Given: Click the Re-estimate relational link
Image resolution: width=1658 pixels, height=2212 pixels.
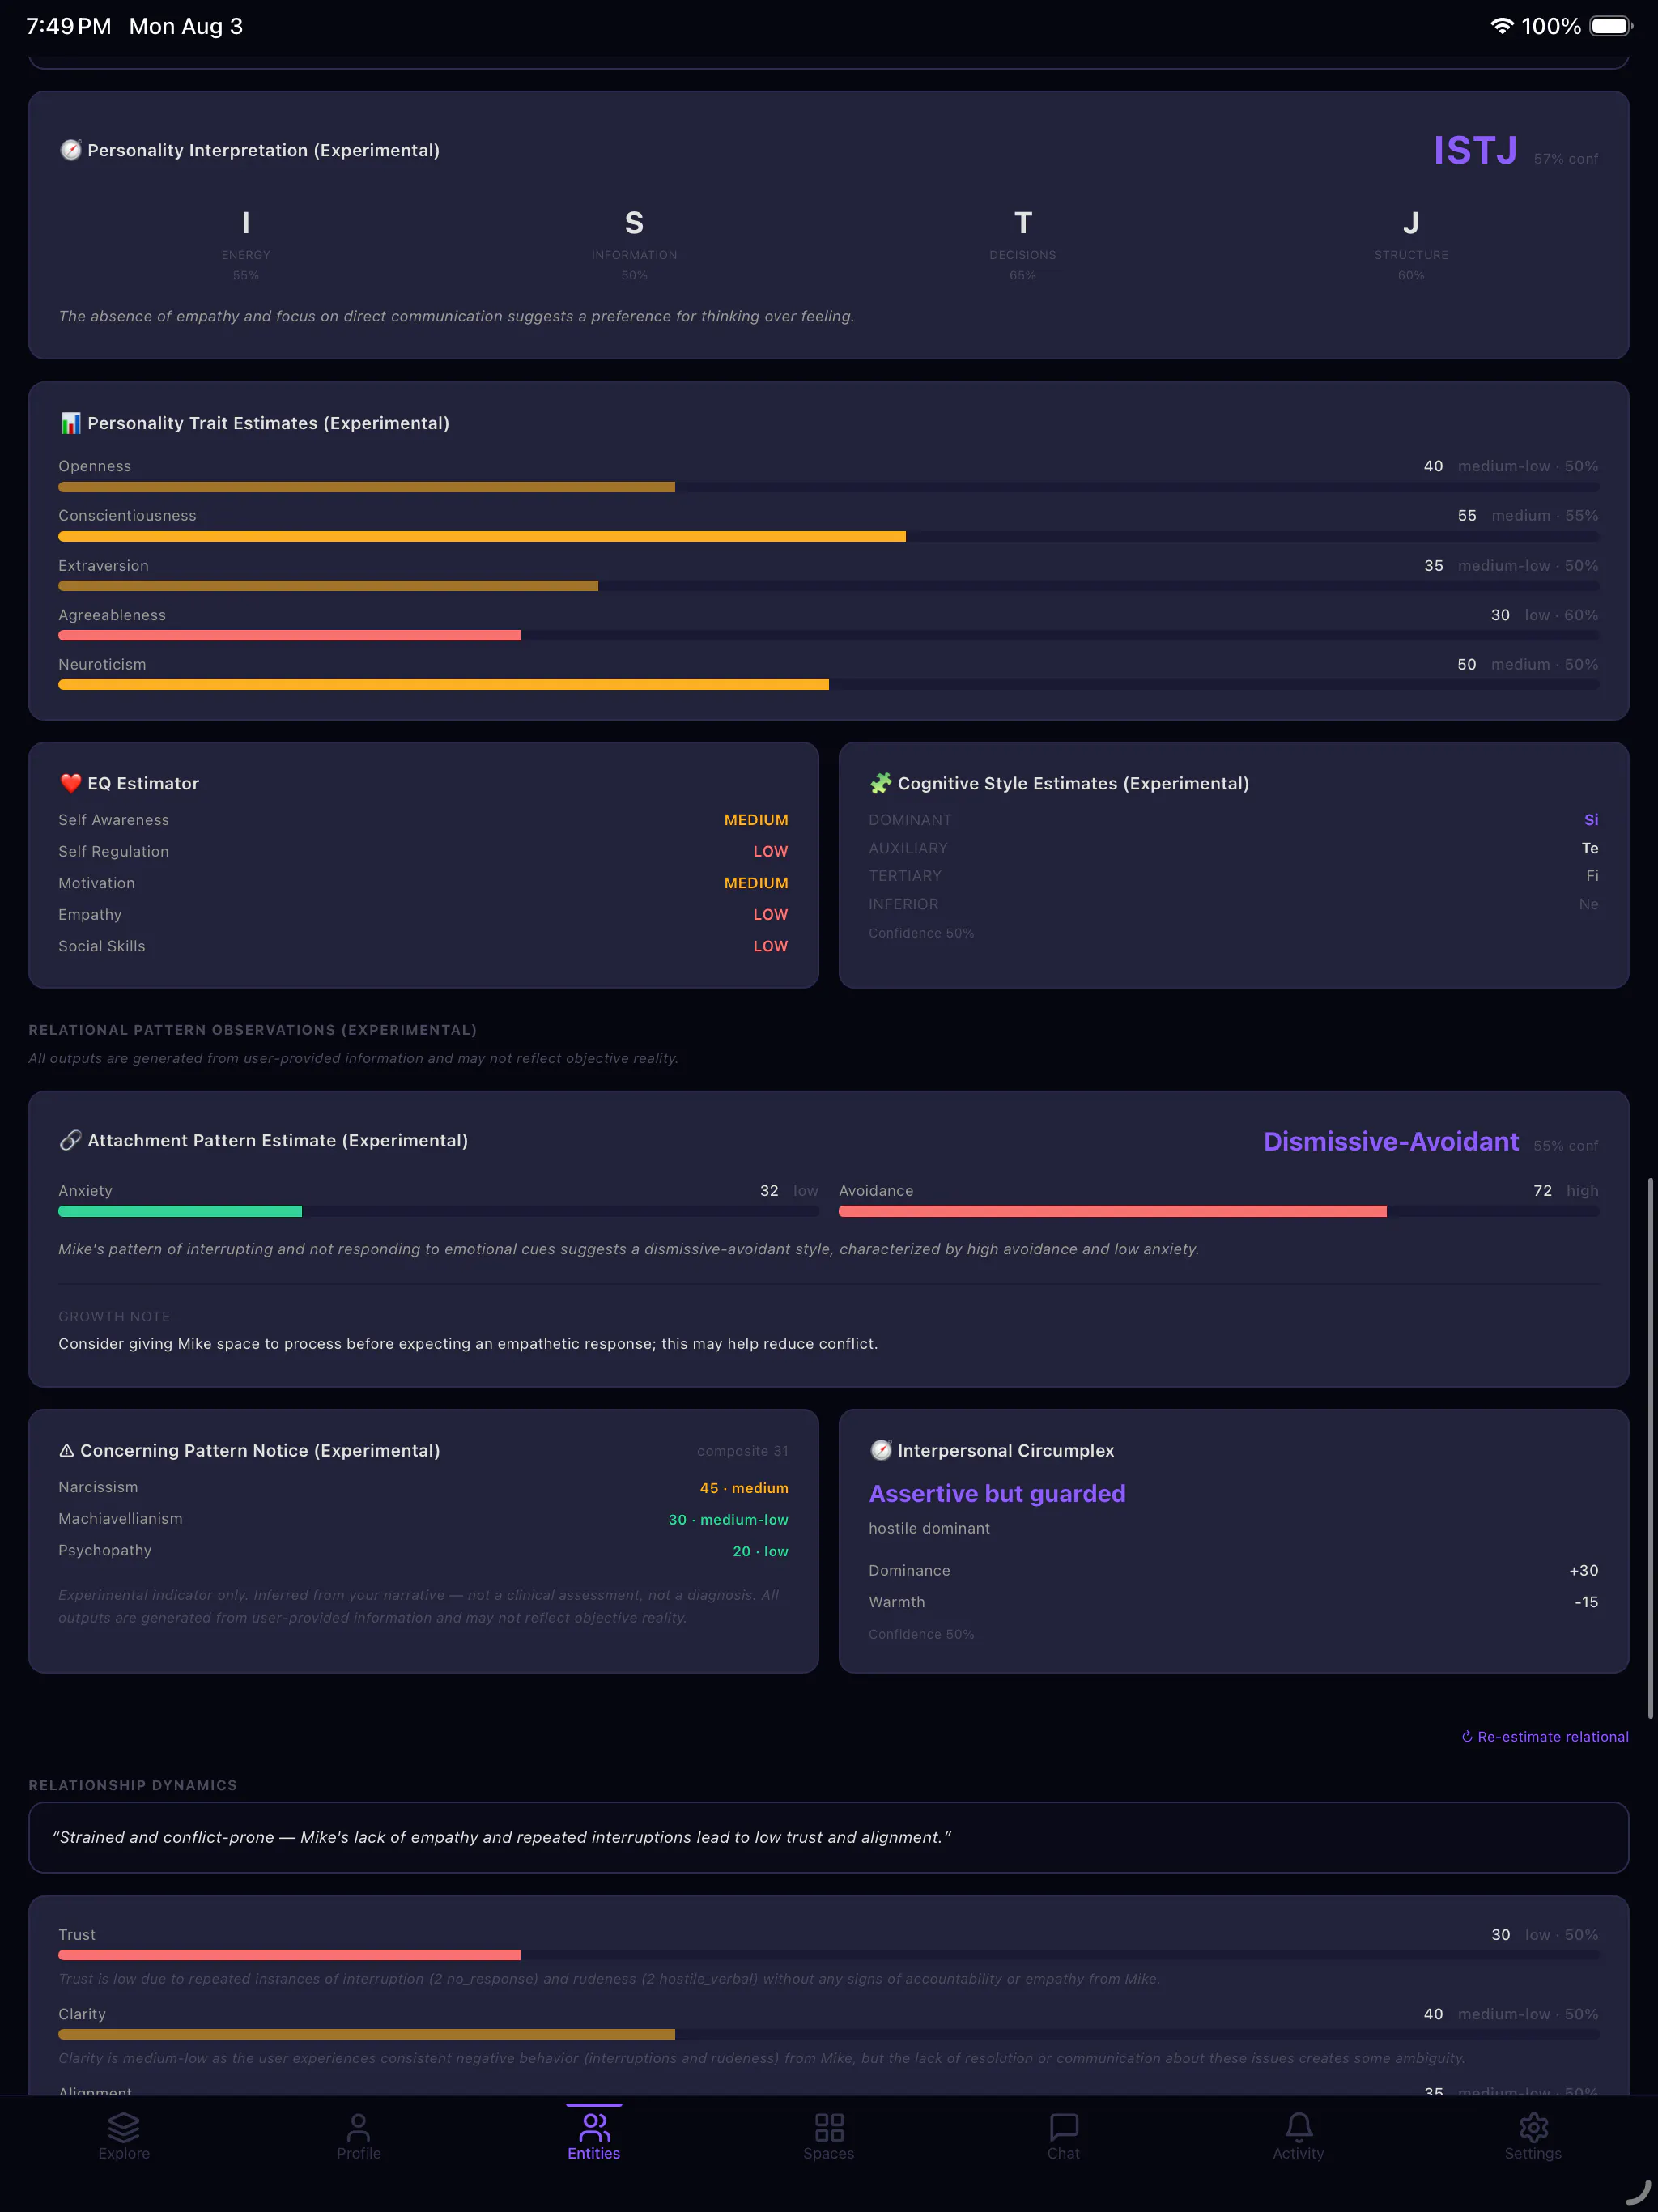Looking at the screenshot, I should [x=1544, y=1737].
